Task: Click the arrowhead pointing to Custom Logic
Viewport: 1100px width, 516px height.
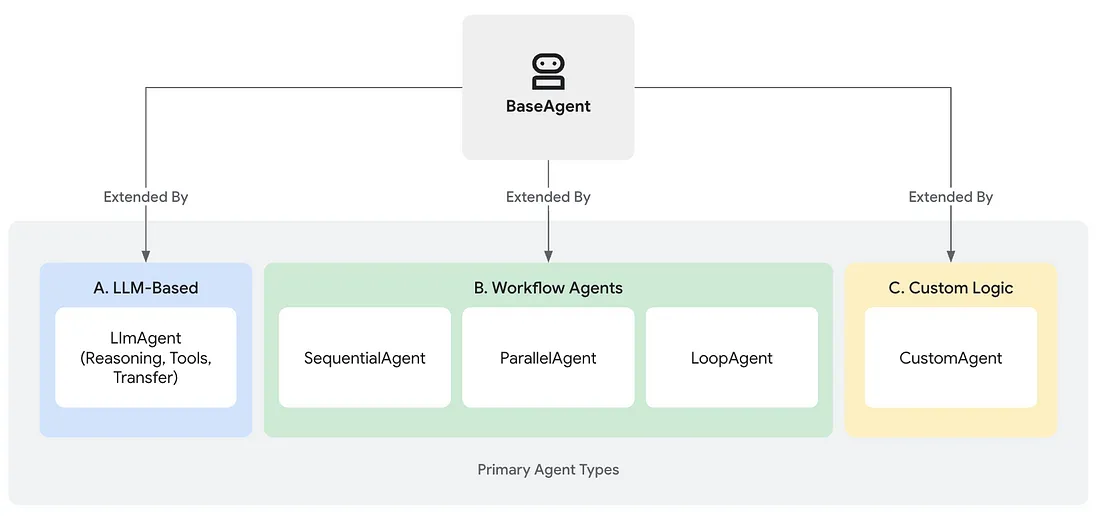Action: [x=951, y=257]
